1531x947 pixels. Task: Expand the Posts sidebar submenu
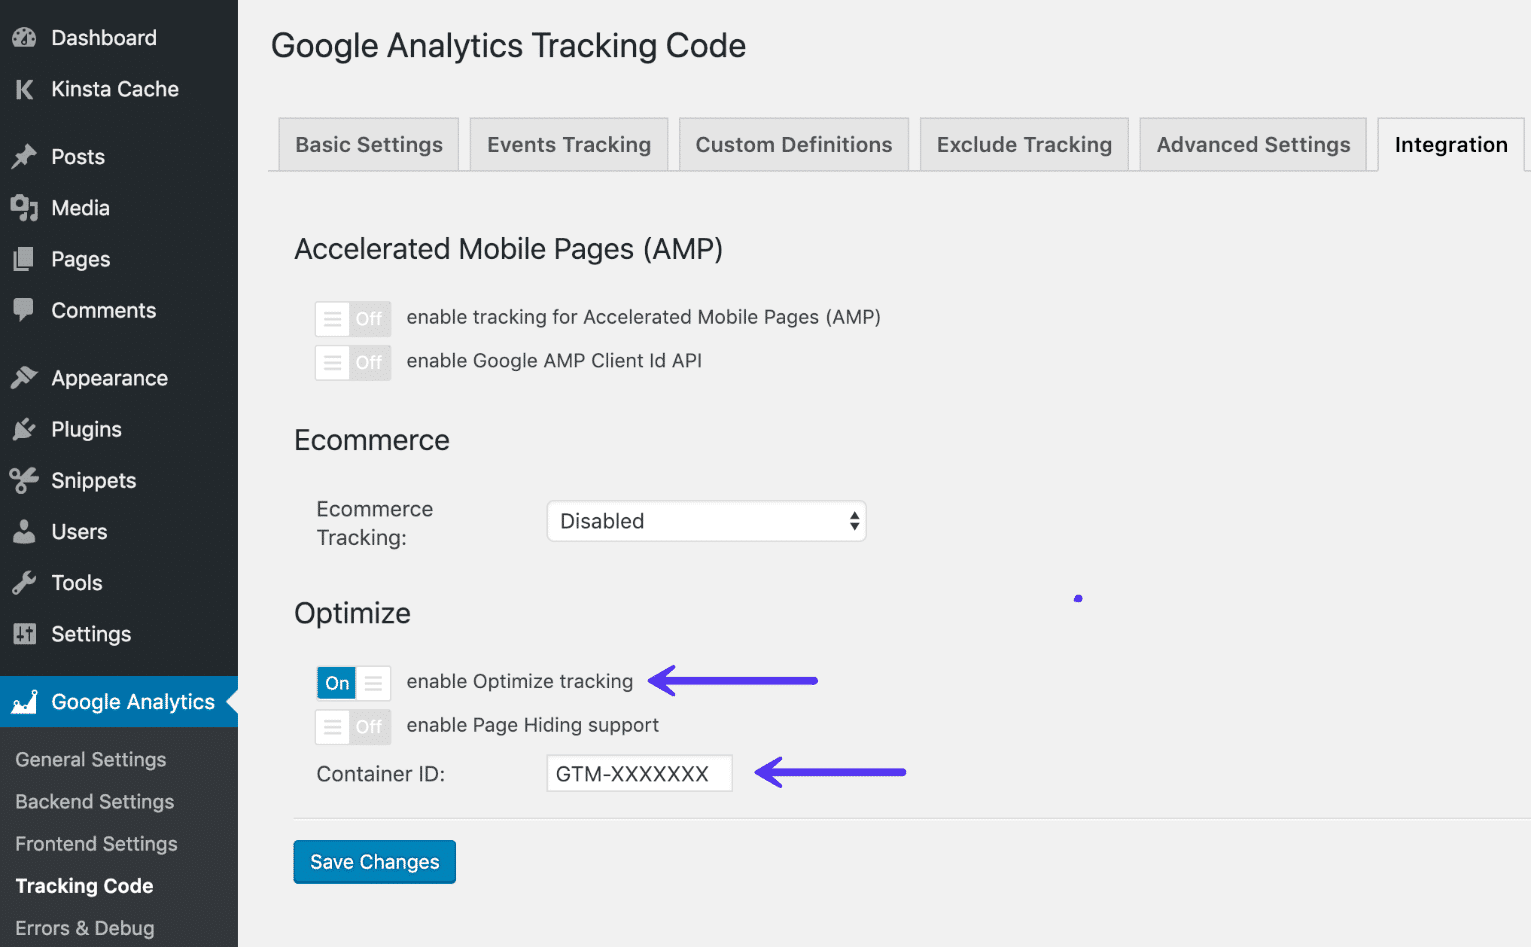[x=77, y=156]
